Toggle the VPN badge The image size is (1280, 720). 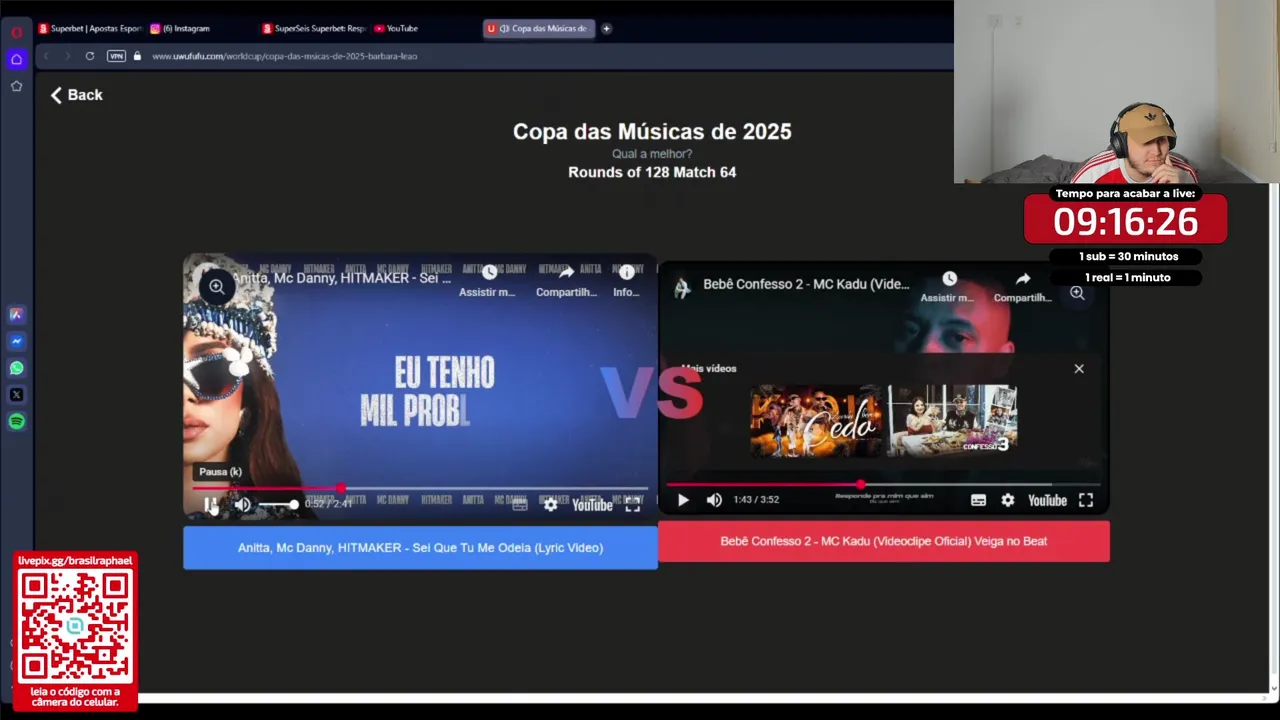point(116,56)
